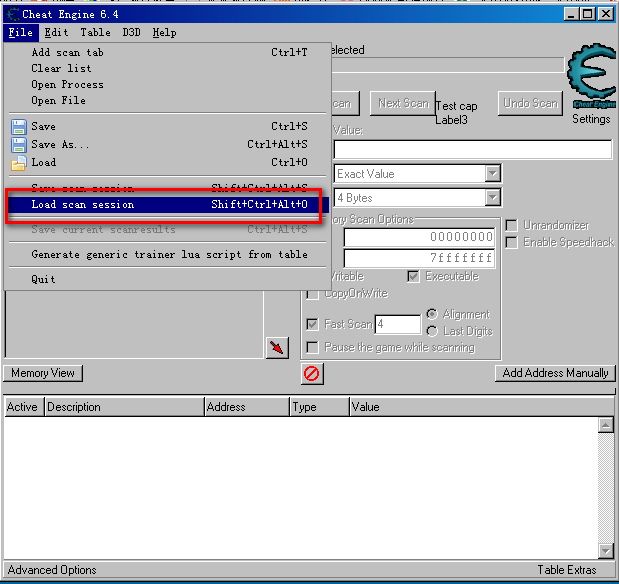Click the address list scrollbar down arrow
The height and width of the screenshot is (584, 619).
605,550
